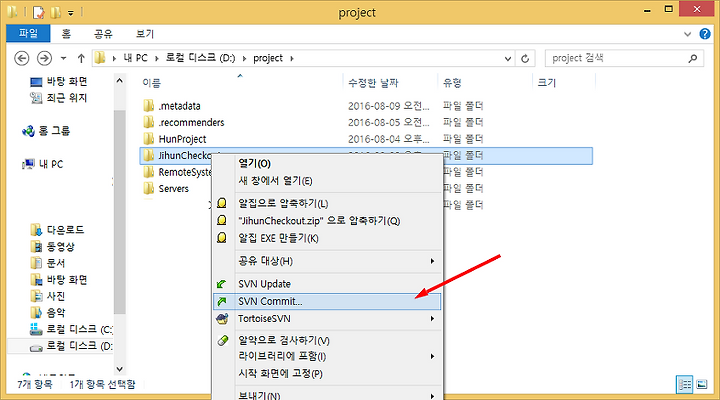The width and height of the screenshot is (720, 400).
Task: Compress to "JihunCheckout.zip" entry
Action: 327,221
